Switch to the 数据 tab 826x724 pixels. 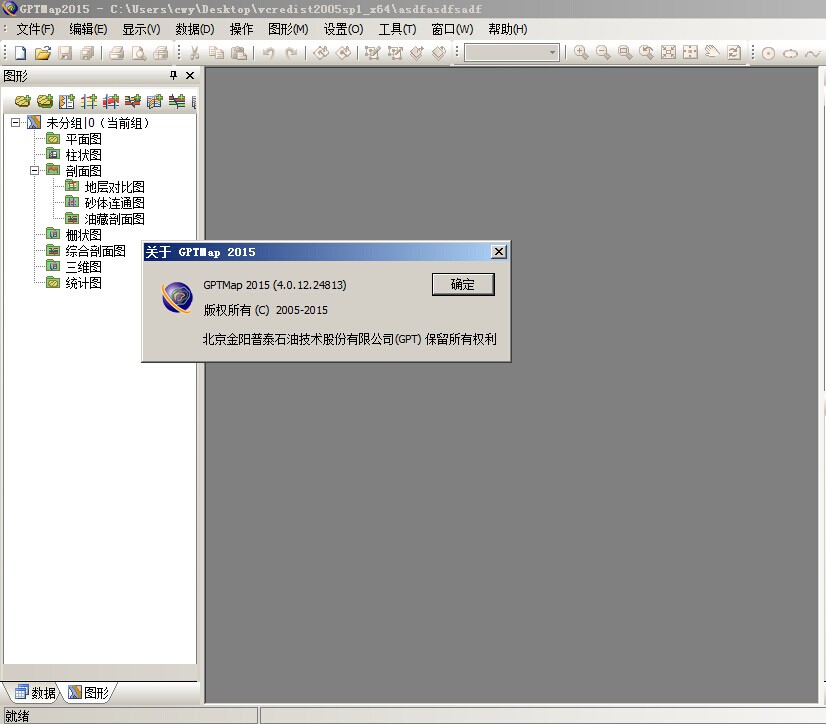(x=36, y=692)
